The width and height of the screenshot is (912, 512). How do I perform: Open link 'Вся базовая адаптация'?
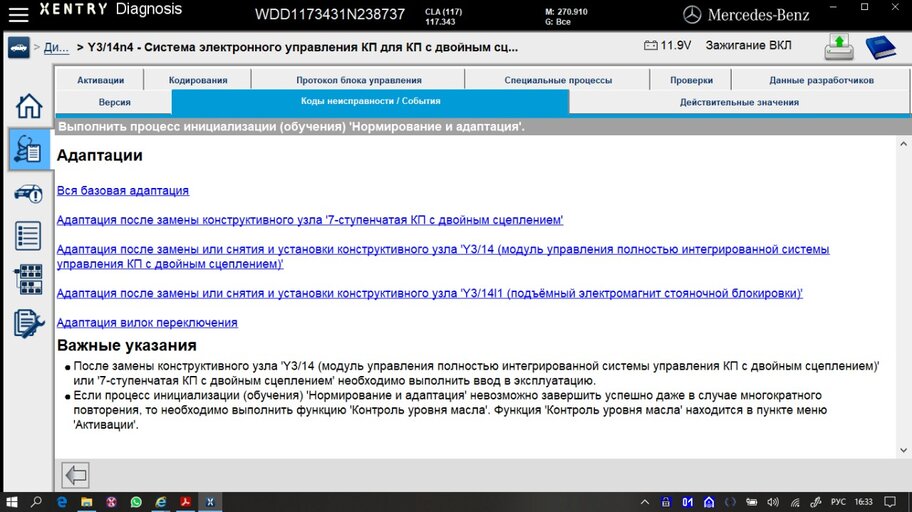123,190
